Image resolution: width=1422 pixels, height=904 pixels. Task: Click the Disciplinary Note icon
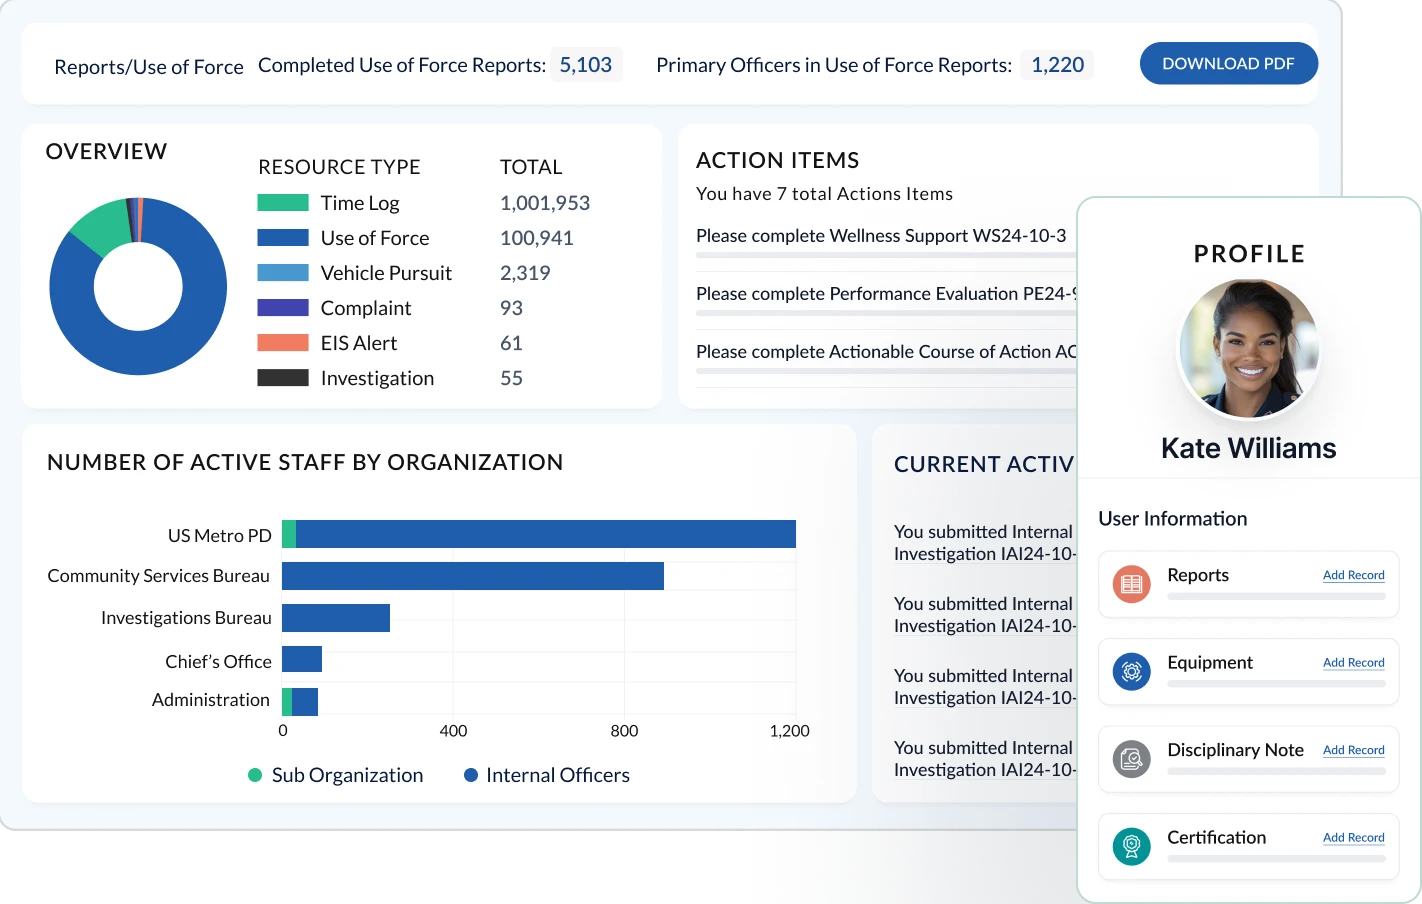click(1131, 759)
